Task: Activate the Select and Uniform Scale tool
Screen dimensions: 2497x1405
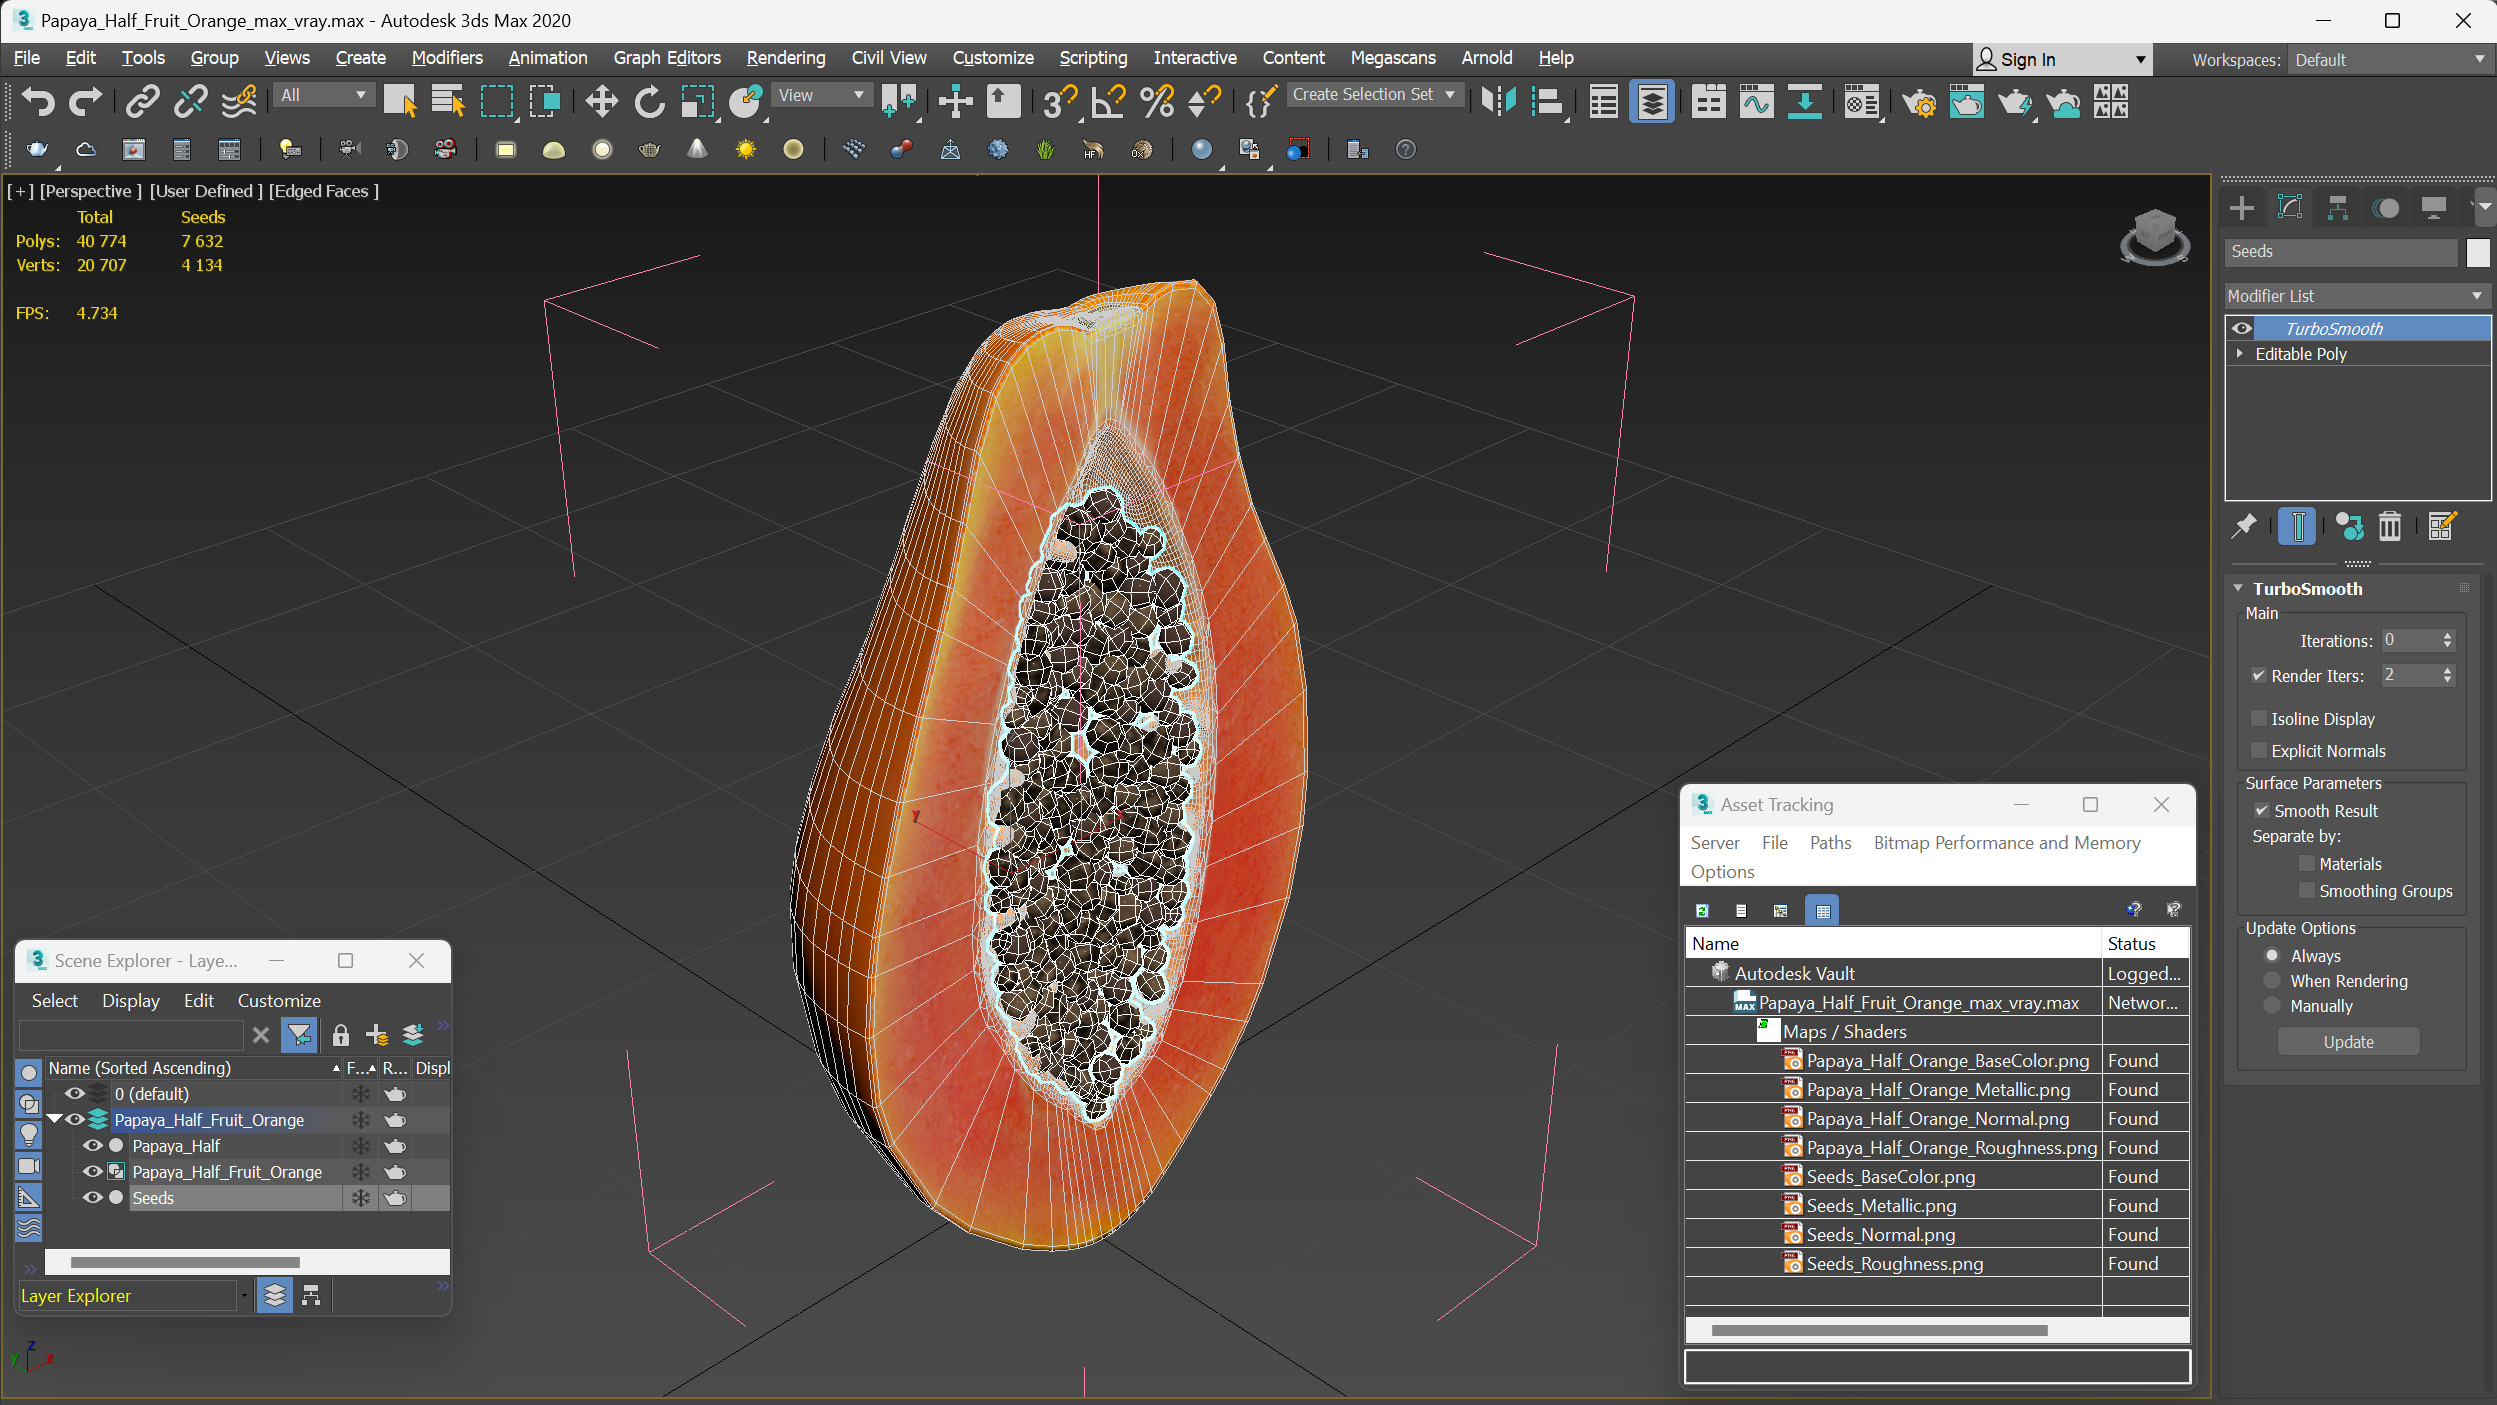Action: pyautogui.click(x=697, y=101)
